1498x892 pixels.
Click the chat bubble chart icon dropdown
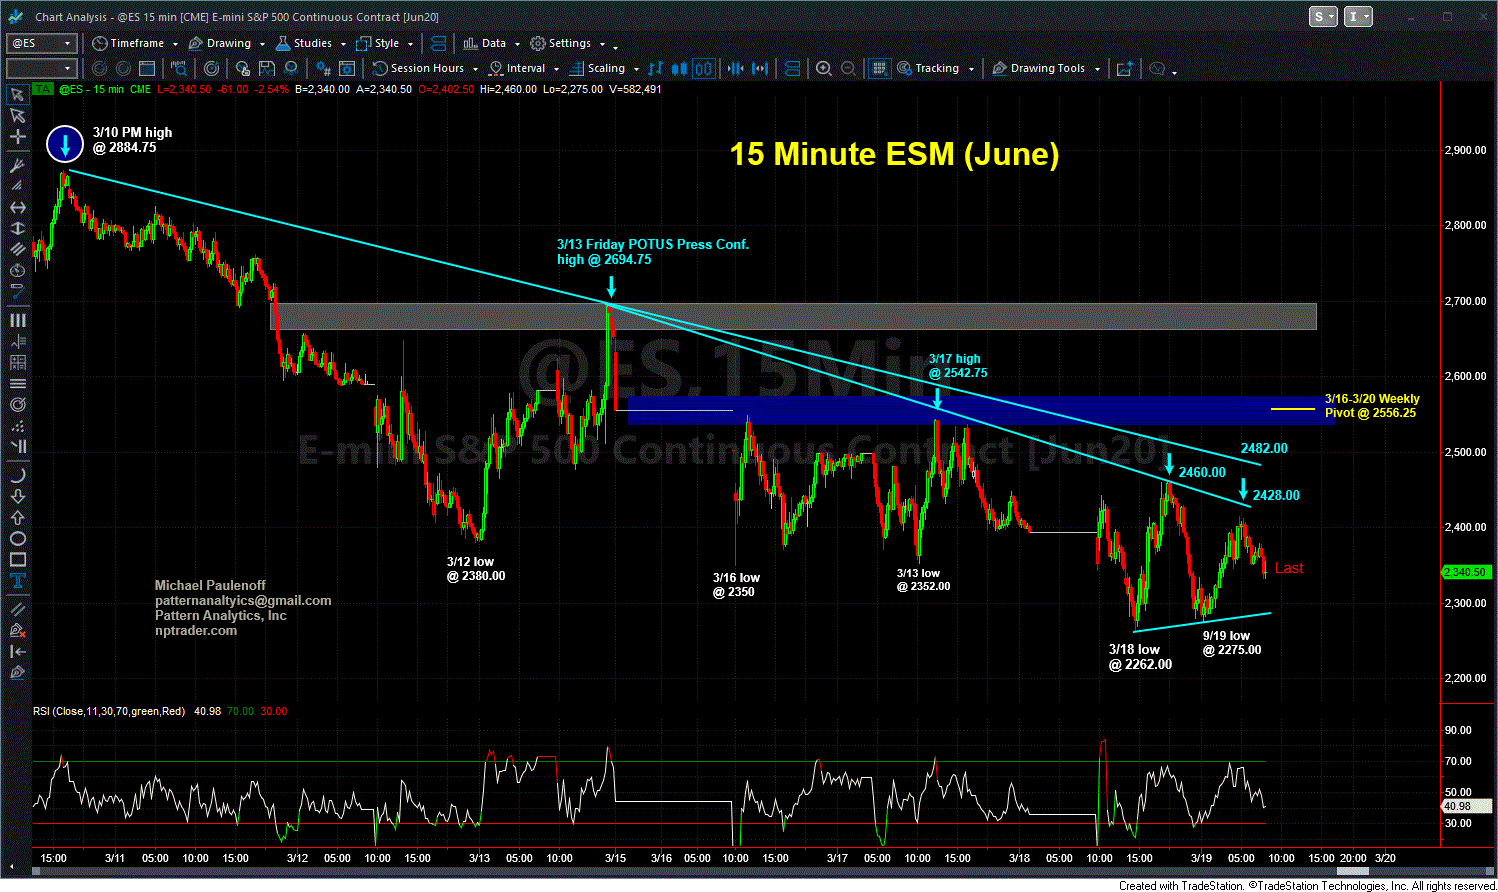click(x=1162, y=69)
